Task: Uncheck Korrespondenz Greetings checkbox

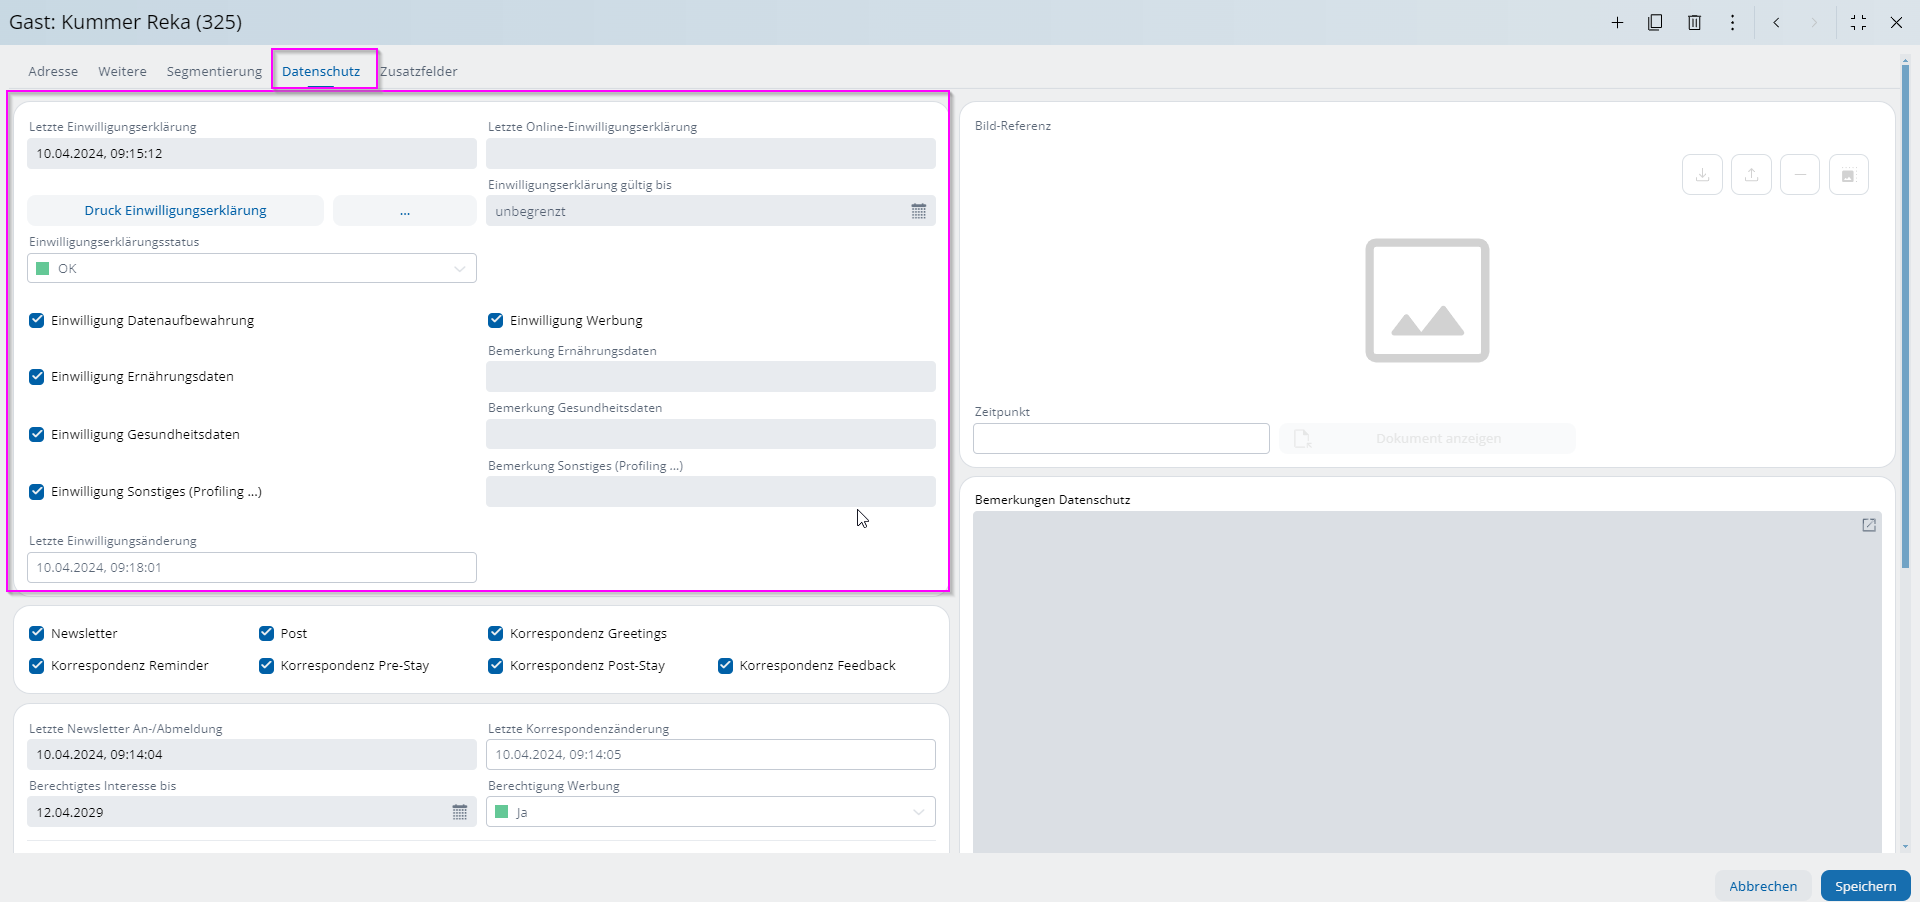Action: [x=496, y=633]
